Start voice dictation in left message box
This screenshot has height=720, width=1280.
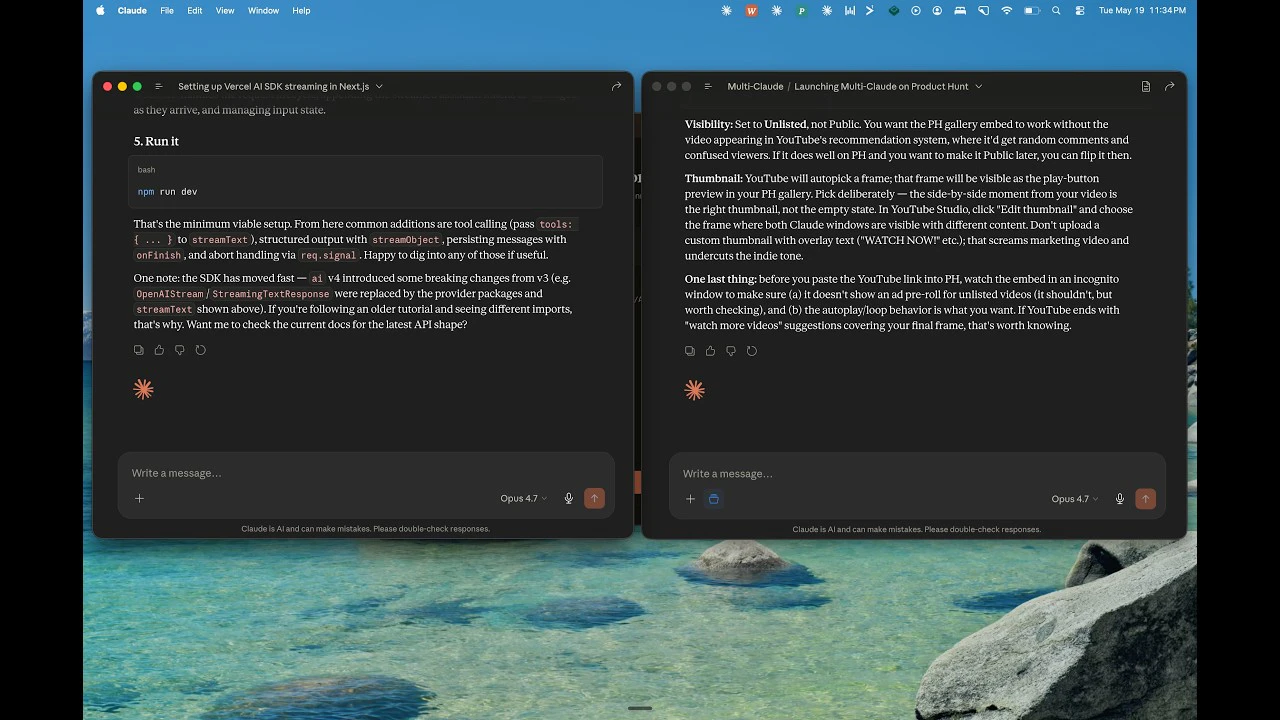569,498
